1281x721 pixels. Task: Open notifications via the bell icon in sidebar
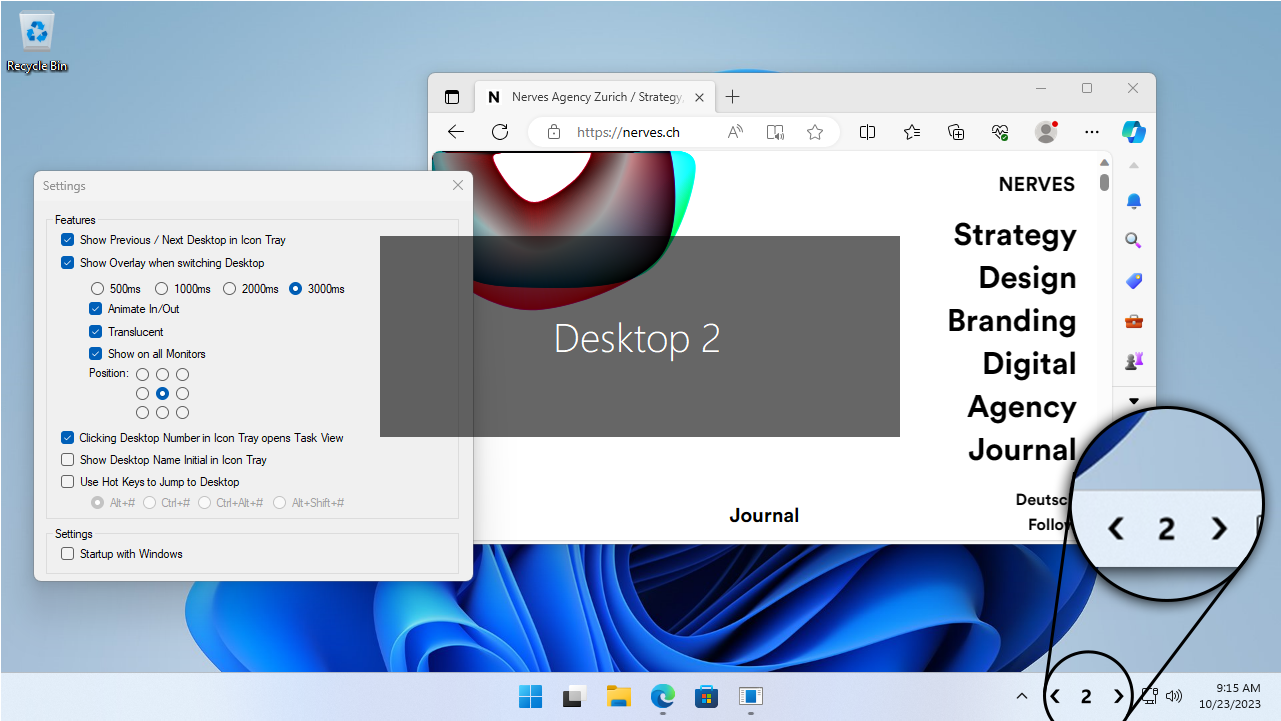(x=1133, y=201)
